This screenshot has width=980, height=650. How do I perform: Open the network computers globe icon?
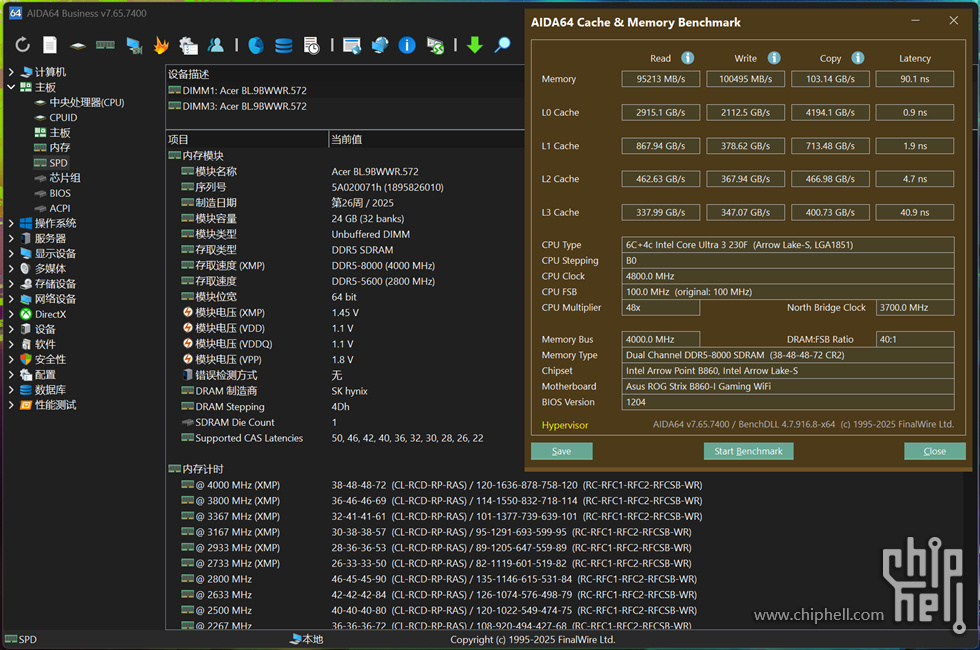click(379, 45)
